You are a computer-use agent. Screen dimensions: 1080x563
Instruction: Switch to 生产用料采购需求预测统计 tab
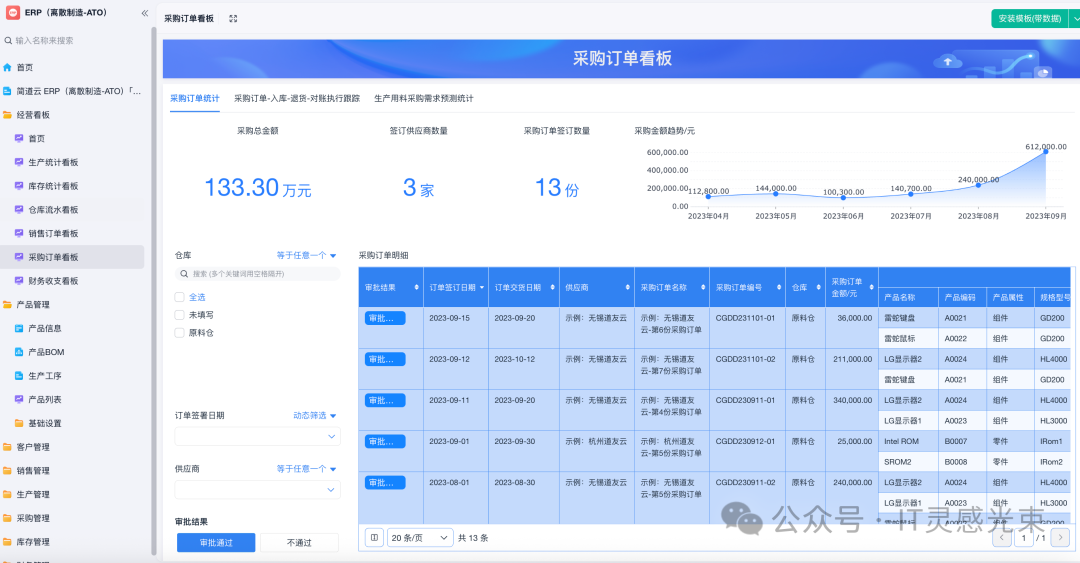point(423,98)
